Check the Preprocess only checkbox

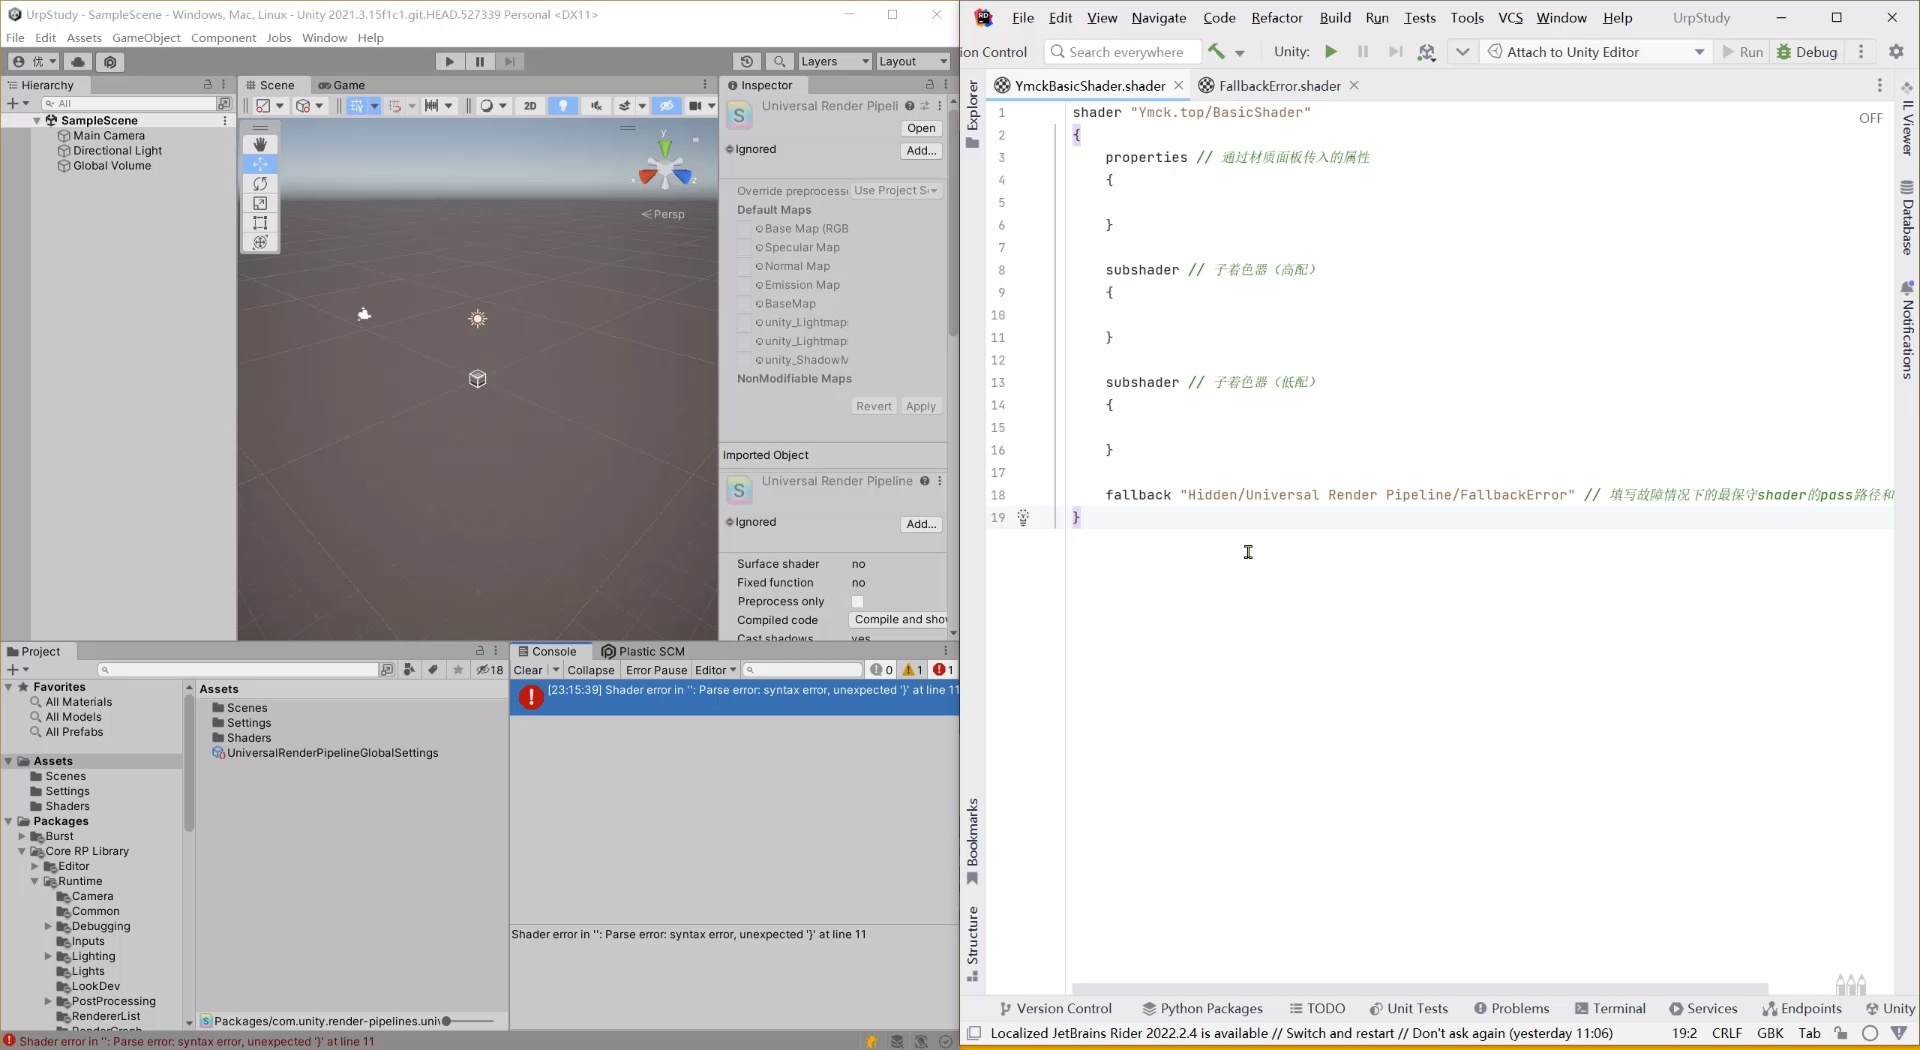(x=857, y=602)
